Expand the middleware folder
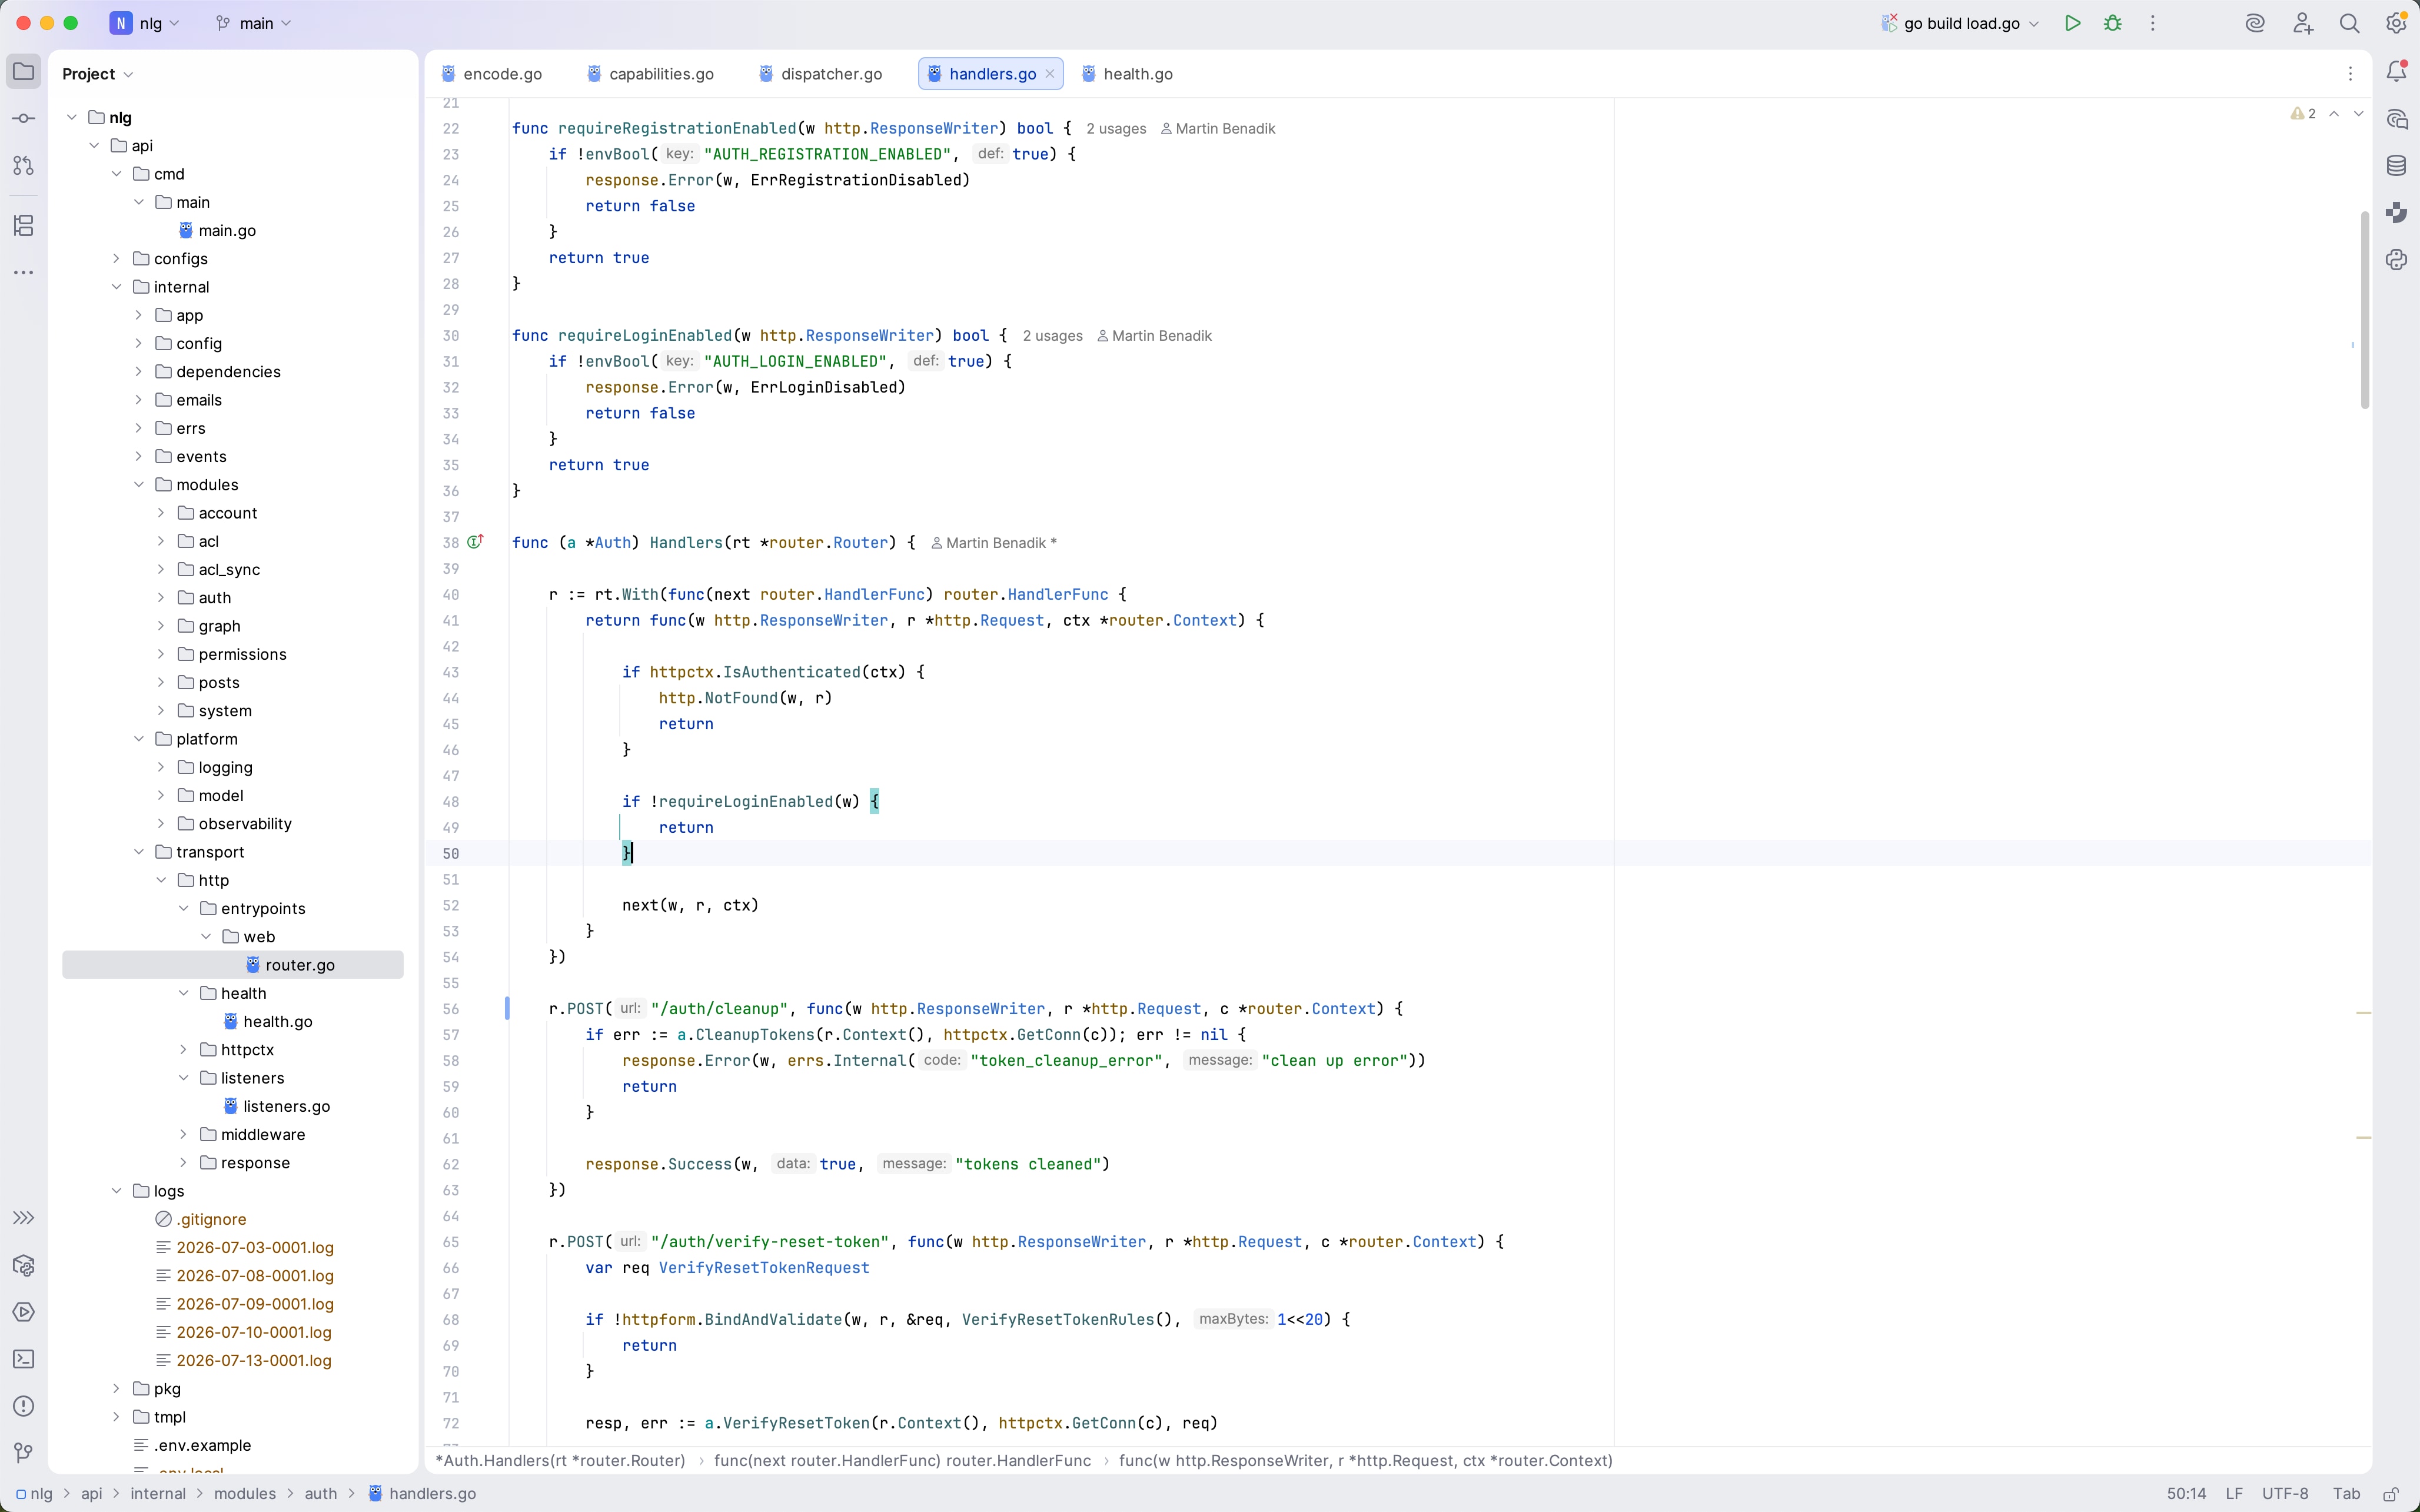 tap(184, 1134)
